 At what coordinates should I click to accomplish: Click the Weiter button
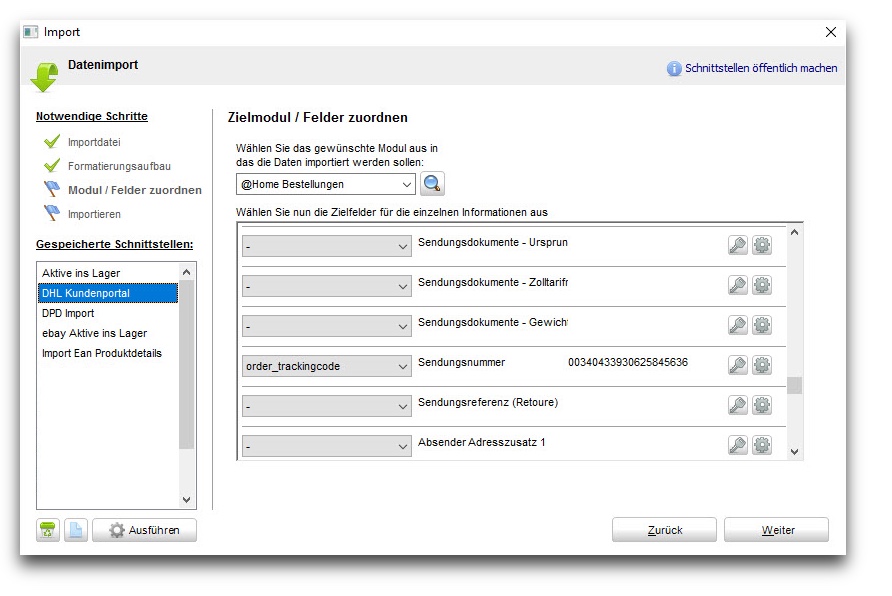776,529
